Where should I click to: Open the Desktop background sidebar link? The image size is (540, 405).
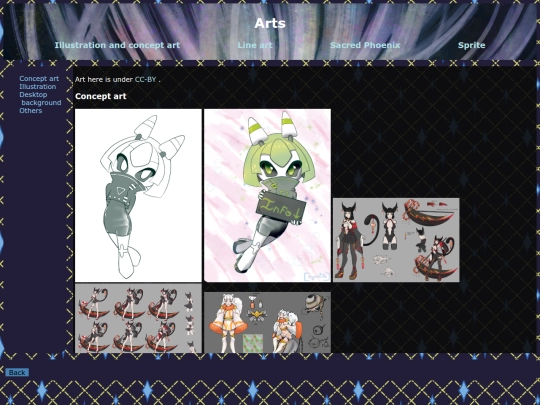[40, 98]
